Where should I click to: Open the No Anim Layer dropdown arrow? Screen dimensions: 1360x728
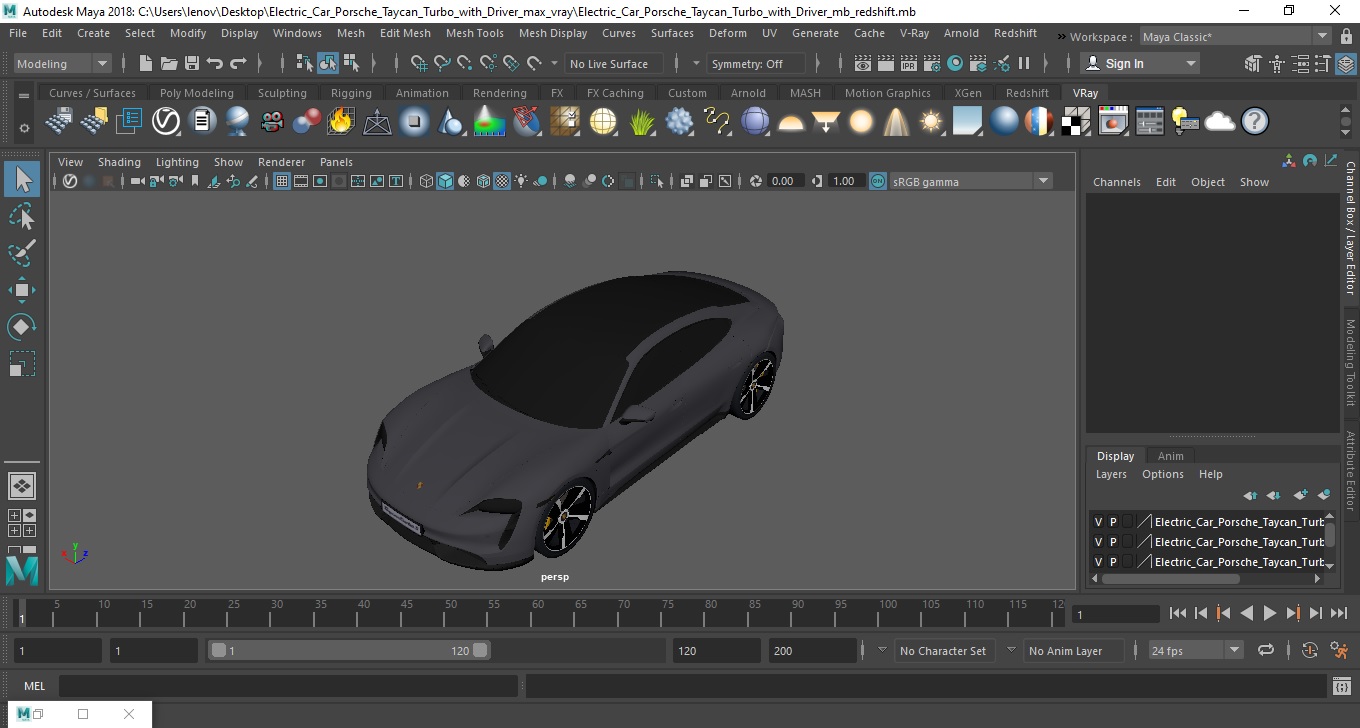1011,650
